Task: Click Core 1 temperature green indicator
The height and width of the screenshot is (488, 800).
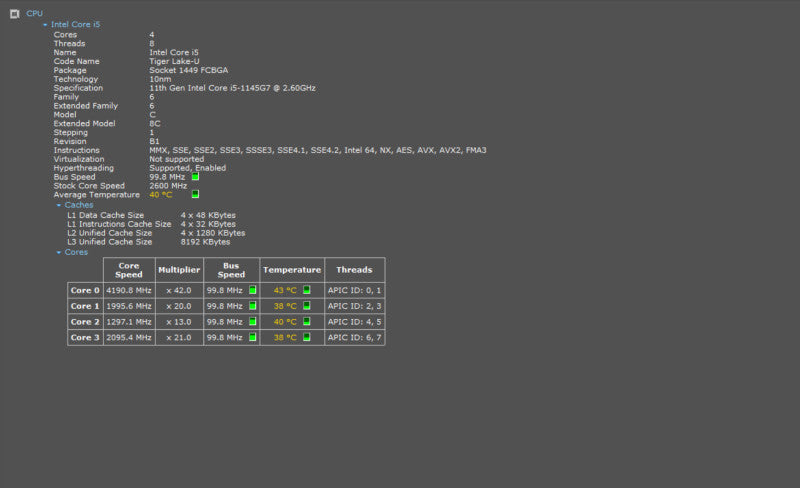Action: pos(307,305)
